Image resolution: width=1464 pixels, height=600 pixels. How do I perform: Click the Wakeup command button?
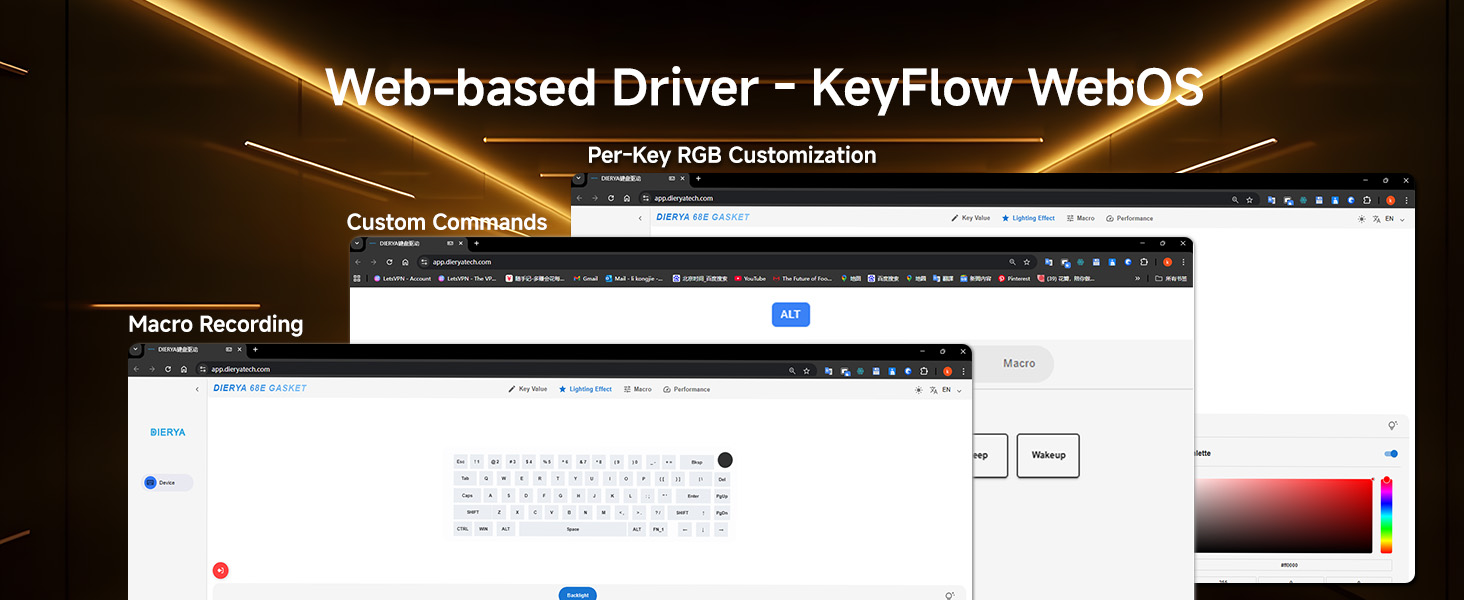1048,455
